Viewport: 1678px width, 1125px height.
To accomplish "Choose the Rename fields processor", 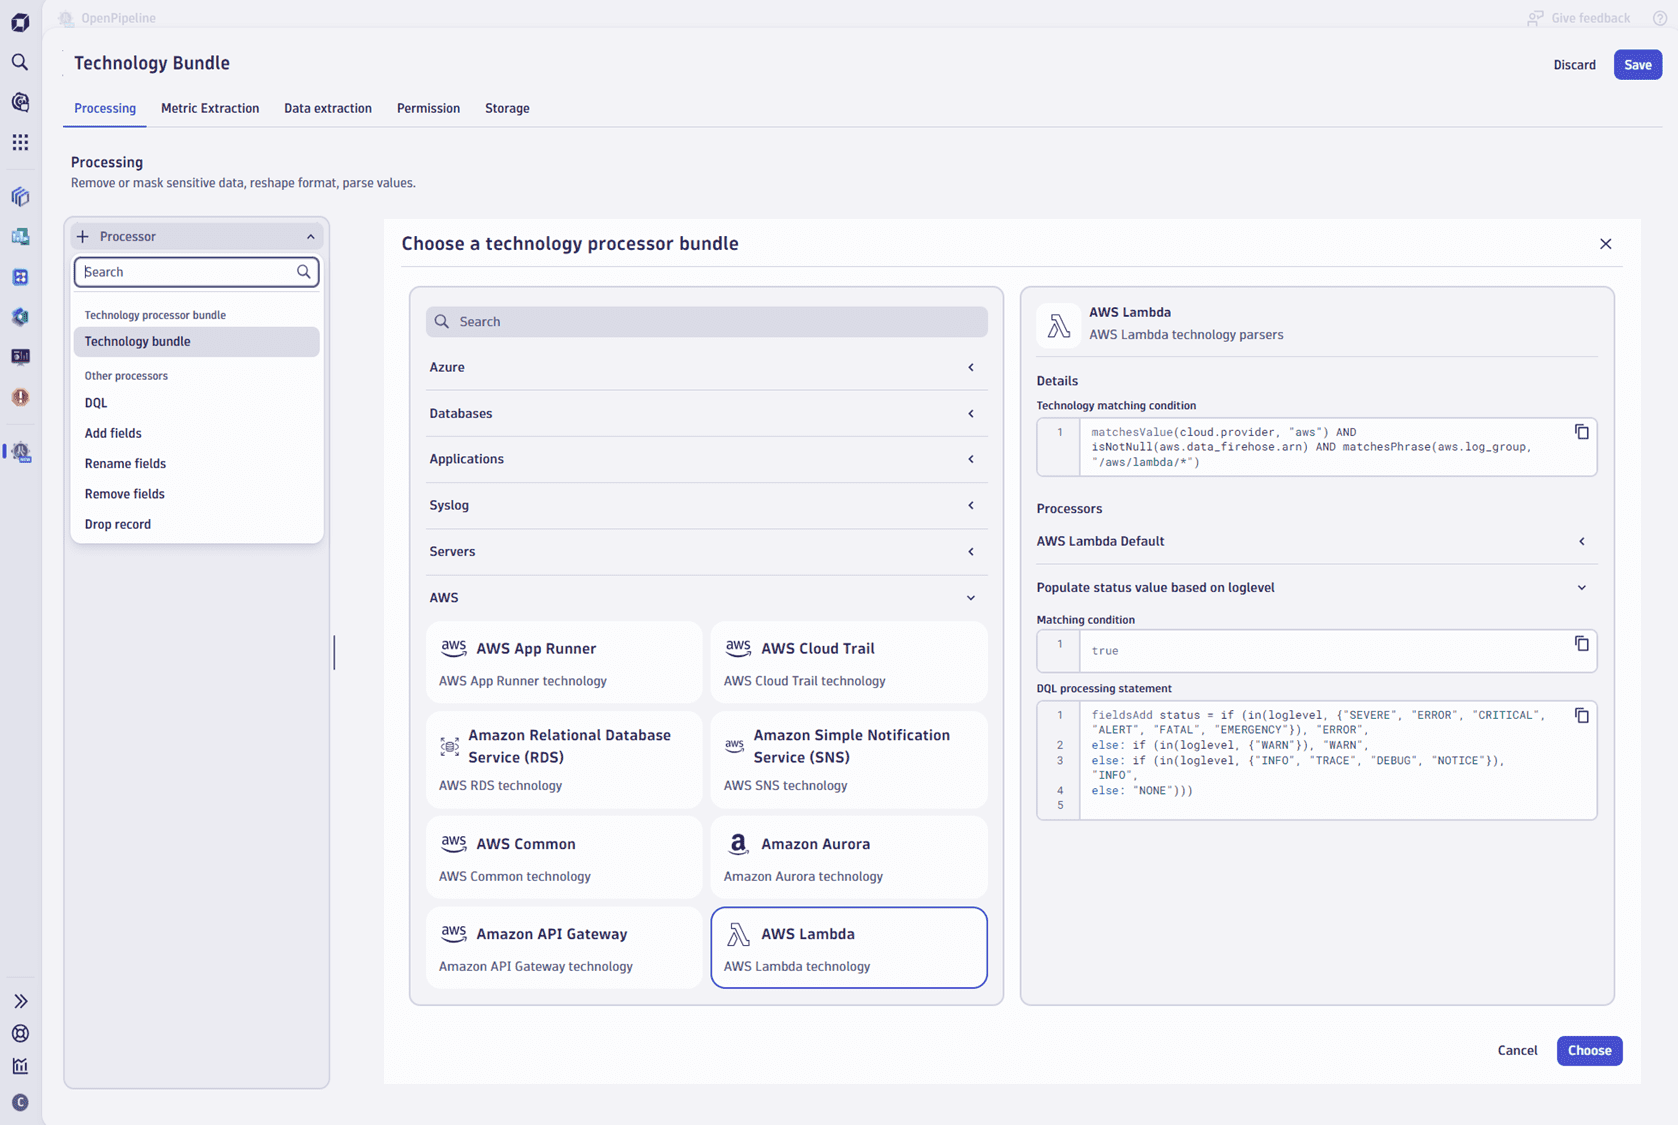I will tap(196, 463).
